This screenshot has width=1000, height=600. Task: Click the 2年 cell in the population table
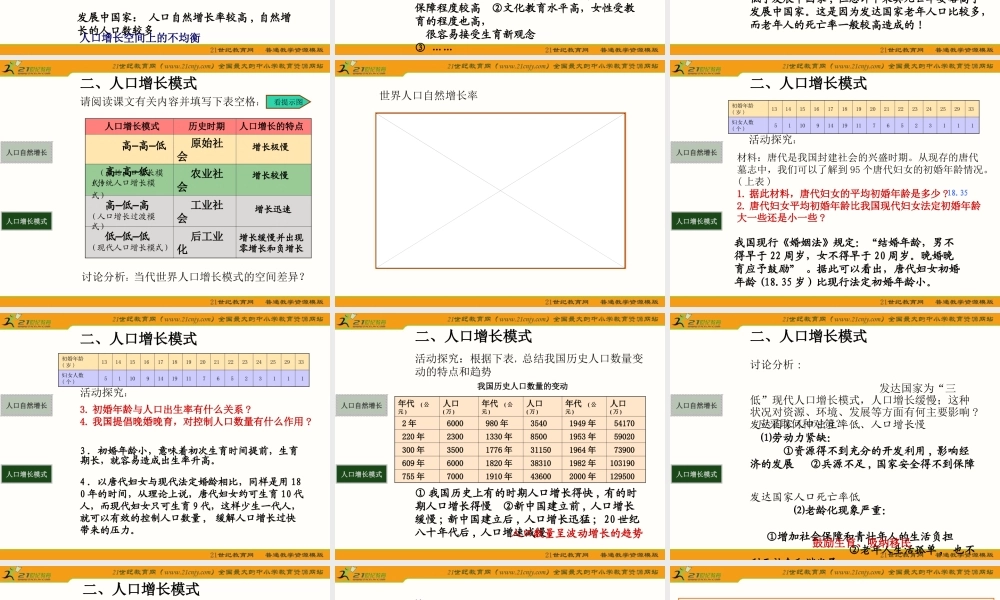coord(416,423)
